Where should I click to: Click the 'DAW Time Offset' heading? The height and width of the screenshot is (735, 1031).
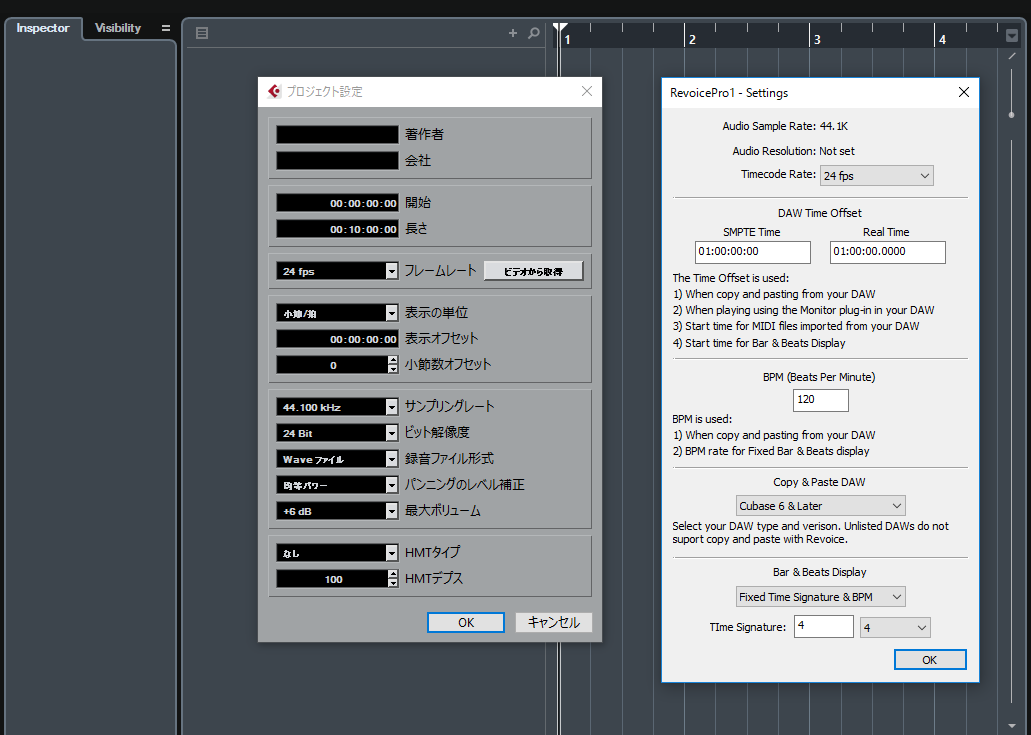pos(820,213)
